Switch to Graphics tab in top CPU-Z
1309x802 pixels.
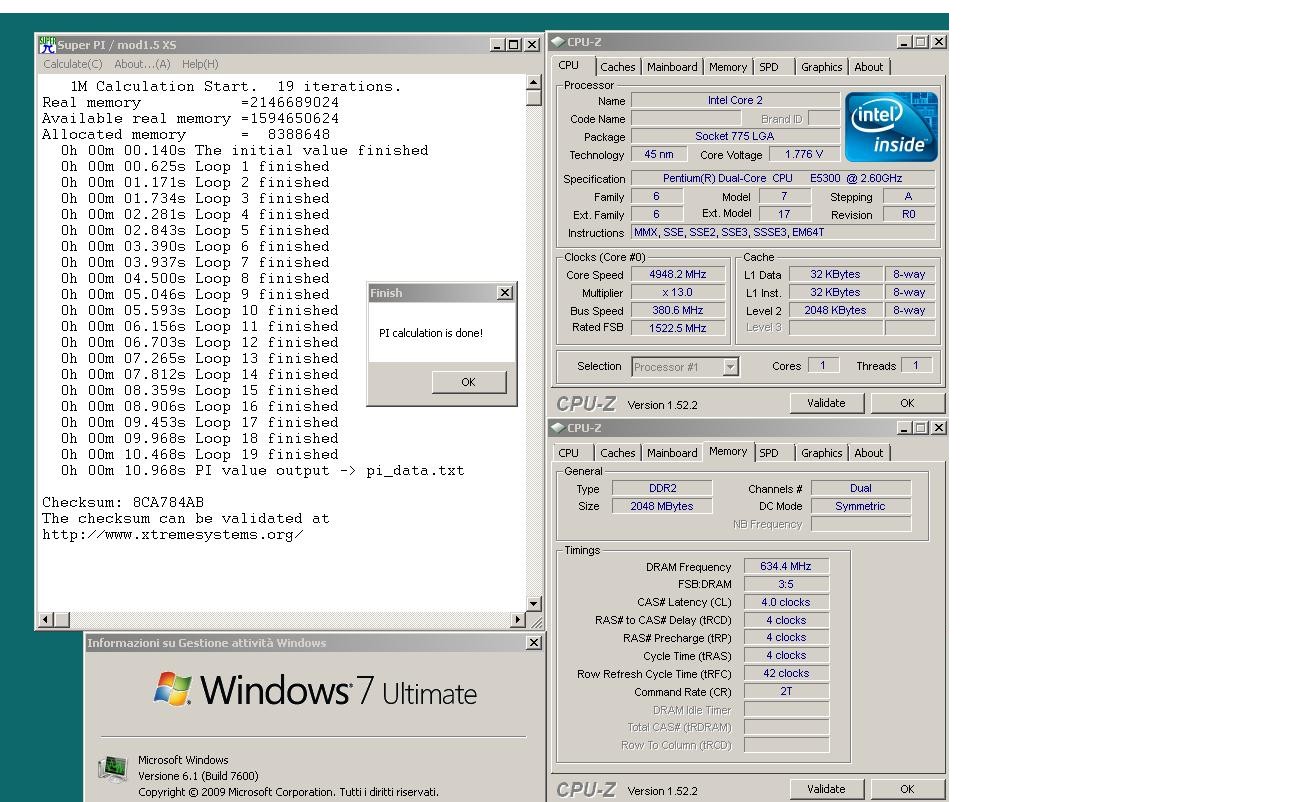[x=822, y=67]
